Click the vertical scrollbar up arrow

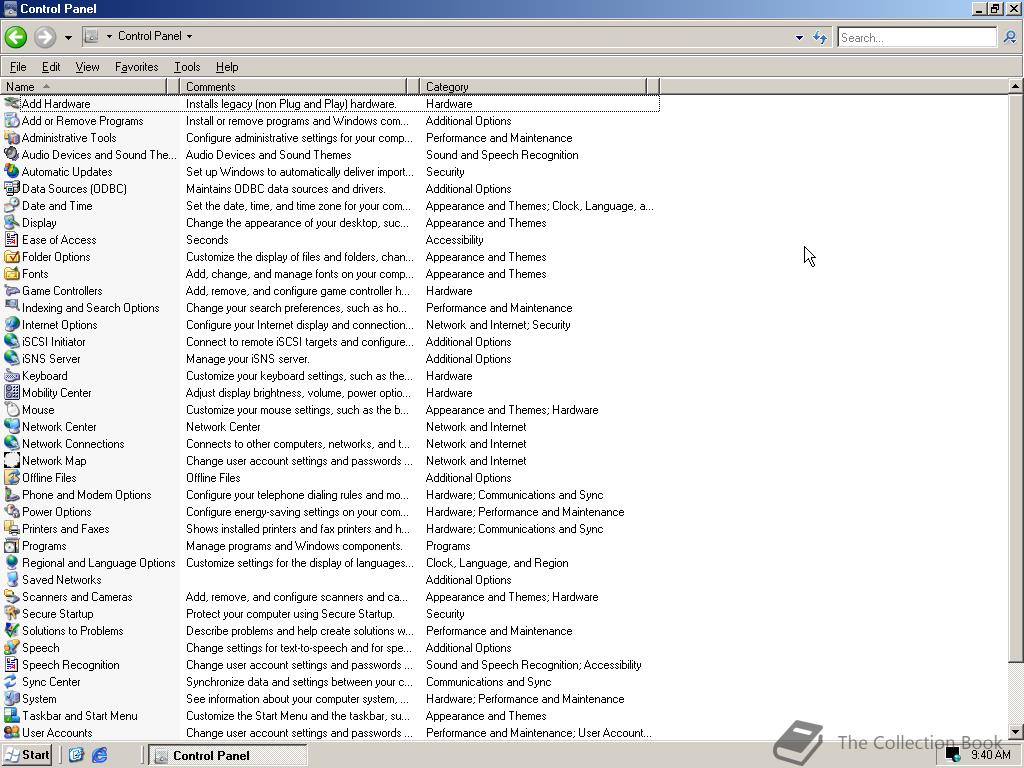click(x=1016, y=86)
